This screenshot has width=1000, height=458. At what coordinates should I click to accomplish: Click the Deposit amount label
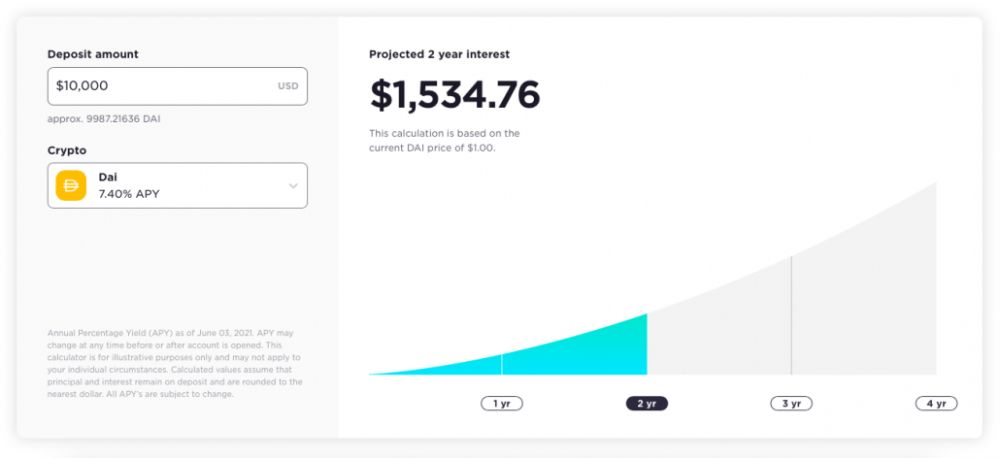93,54
